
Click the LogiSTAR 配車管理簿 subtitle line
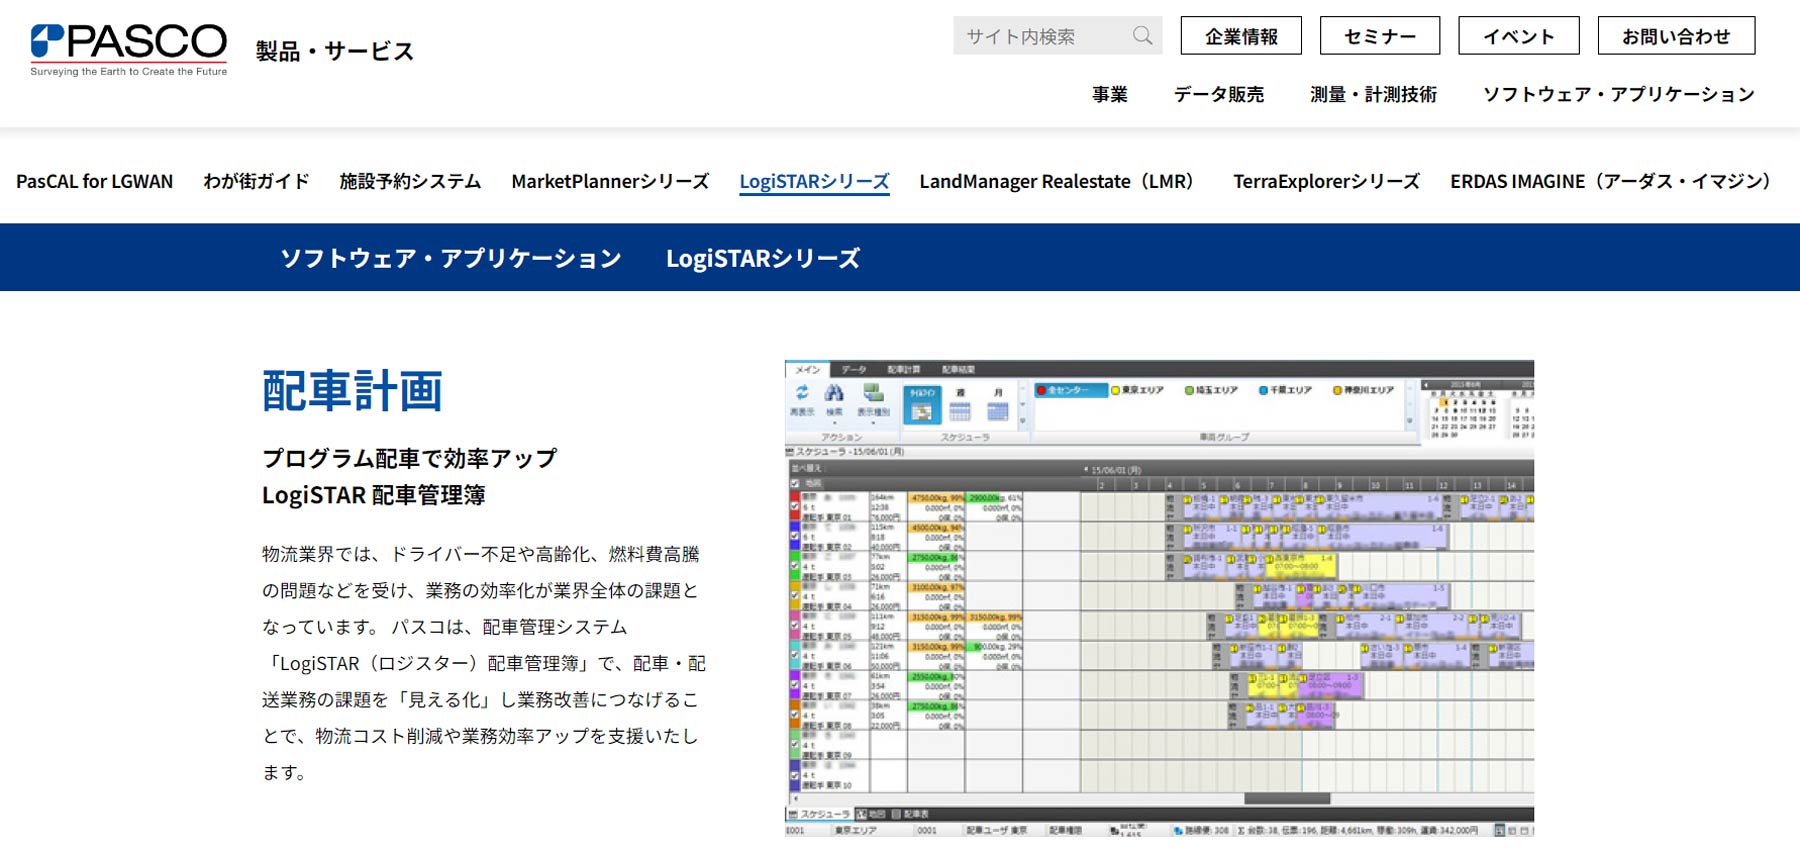[x=374, y=495]
